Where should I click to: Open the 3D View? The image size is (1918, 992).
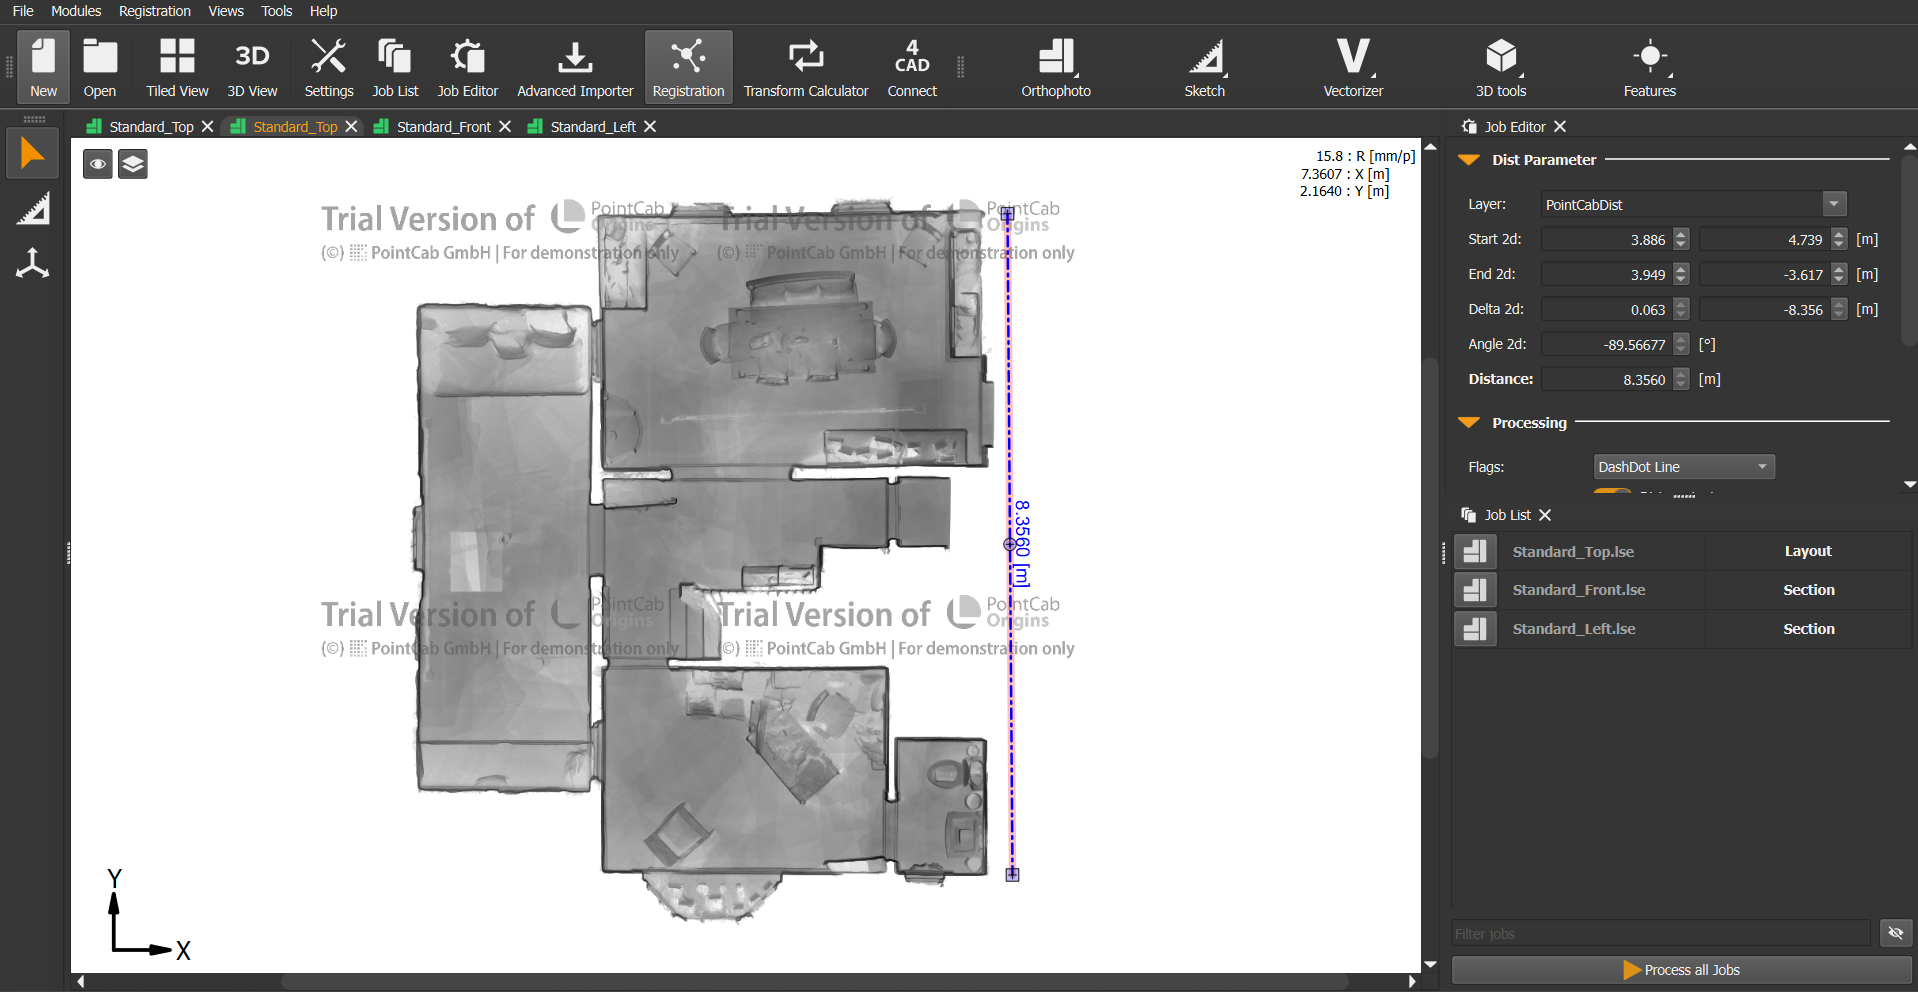point(252,66)
